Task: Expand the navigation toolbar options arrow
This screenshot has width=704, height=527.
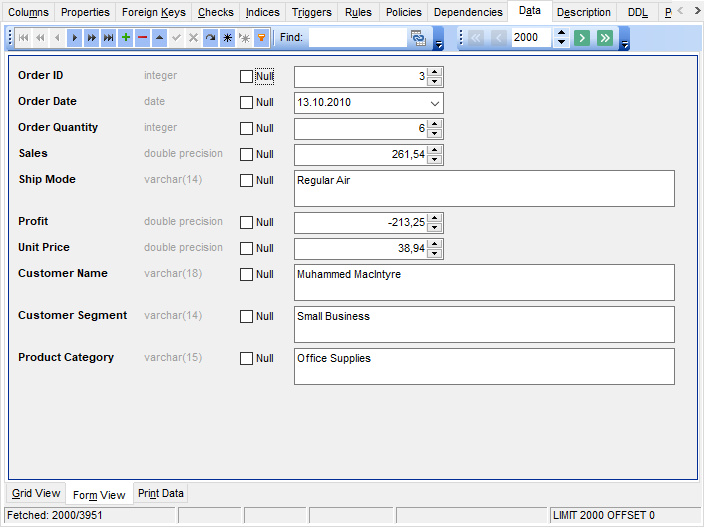Action: click(x=439, y=44)
